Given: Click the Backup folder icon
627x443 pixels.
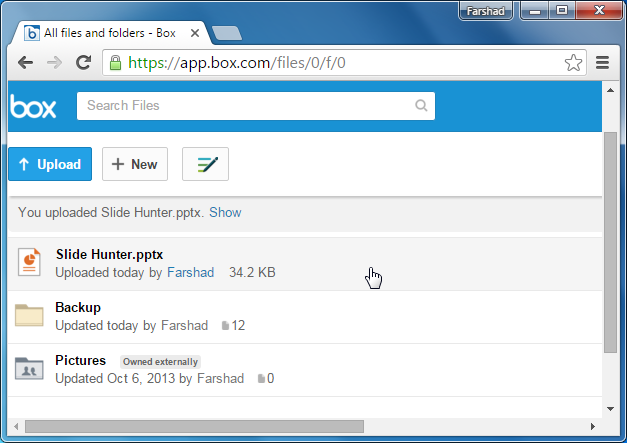Looking at the screenshot, I should click(x=30, y=316).
